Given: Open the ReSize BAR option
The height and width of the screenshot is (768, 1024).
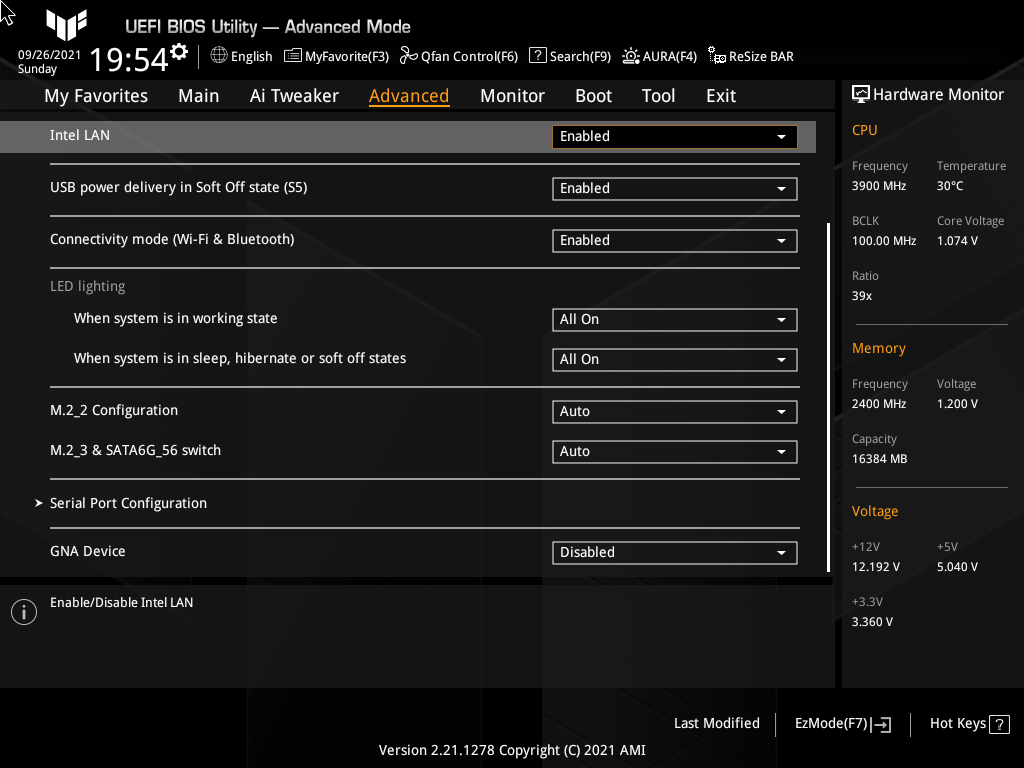Looking at the screenshot, I should (750, 56).
